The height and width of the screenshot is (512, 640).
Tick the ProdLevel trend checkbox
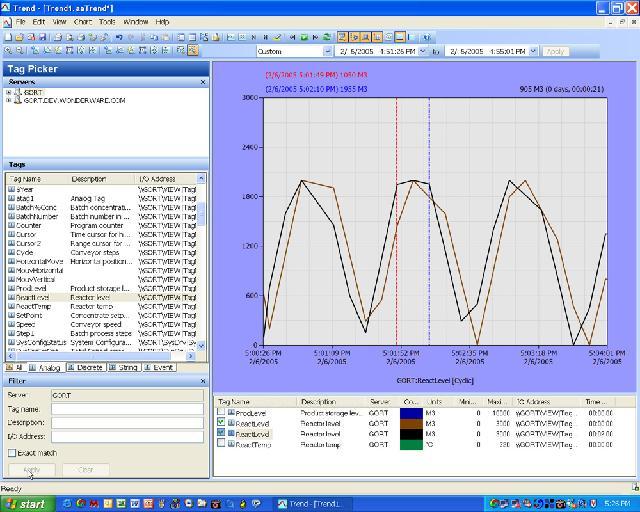(221, 412)
